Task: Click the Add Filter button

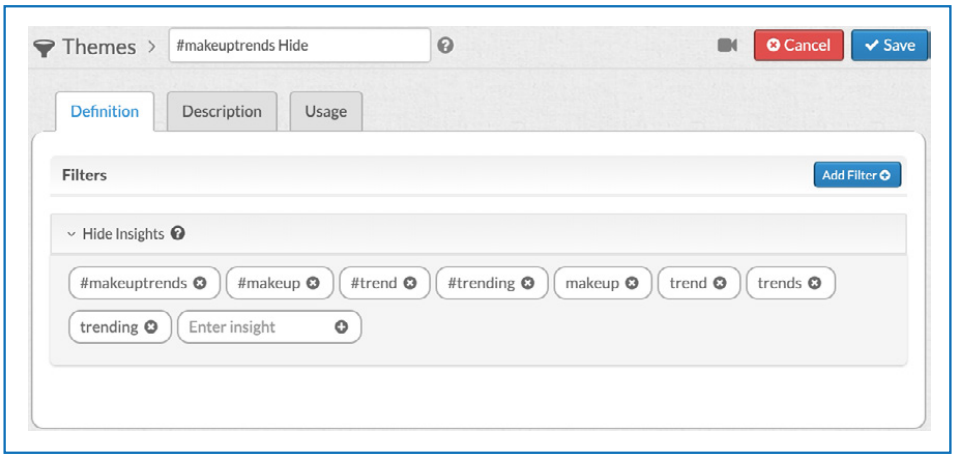Action: [x=857, y=175]
